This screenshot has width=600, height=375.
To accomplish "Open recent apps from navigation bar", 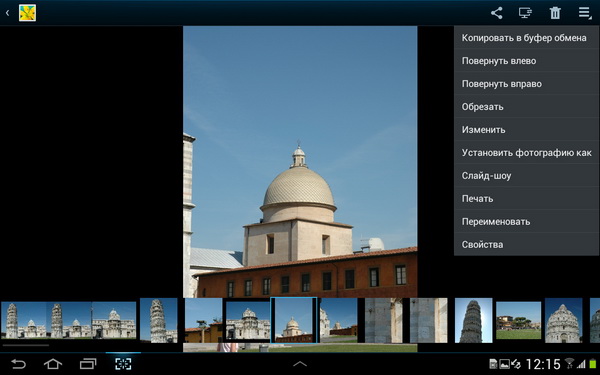I will tap(88, 364).
